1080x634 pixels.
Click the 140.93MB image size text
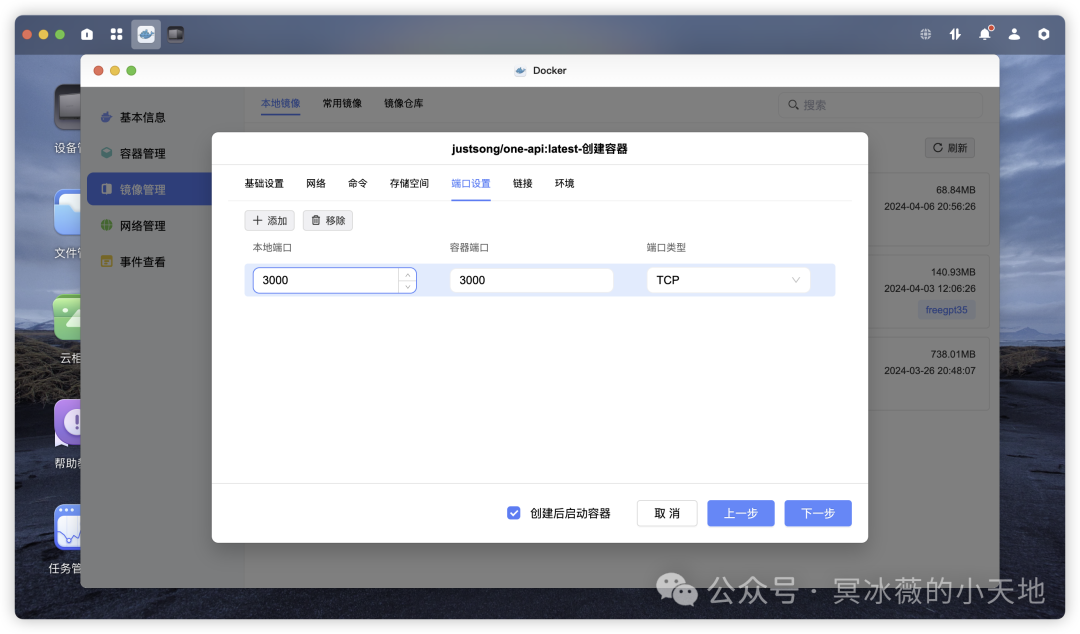tap(953, 272)
